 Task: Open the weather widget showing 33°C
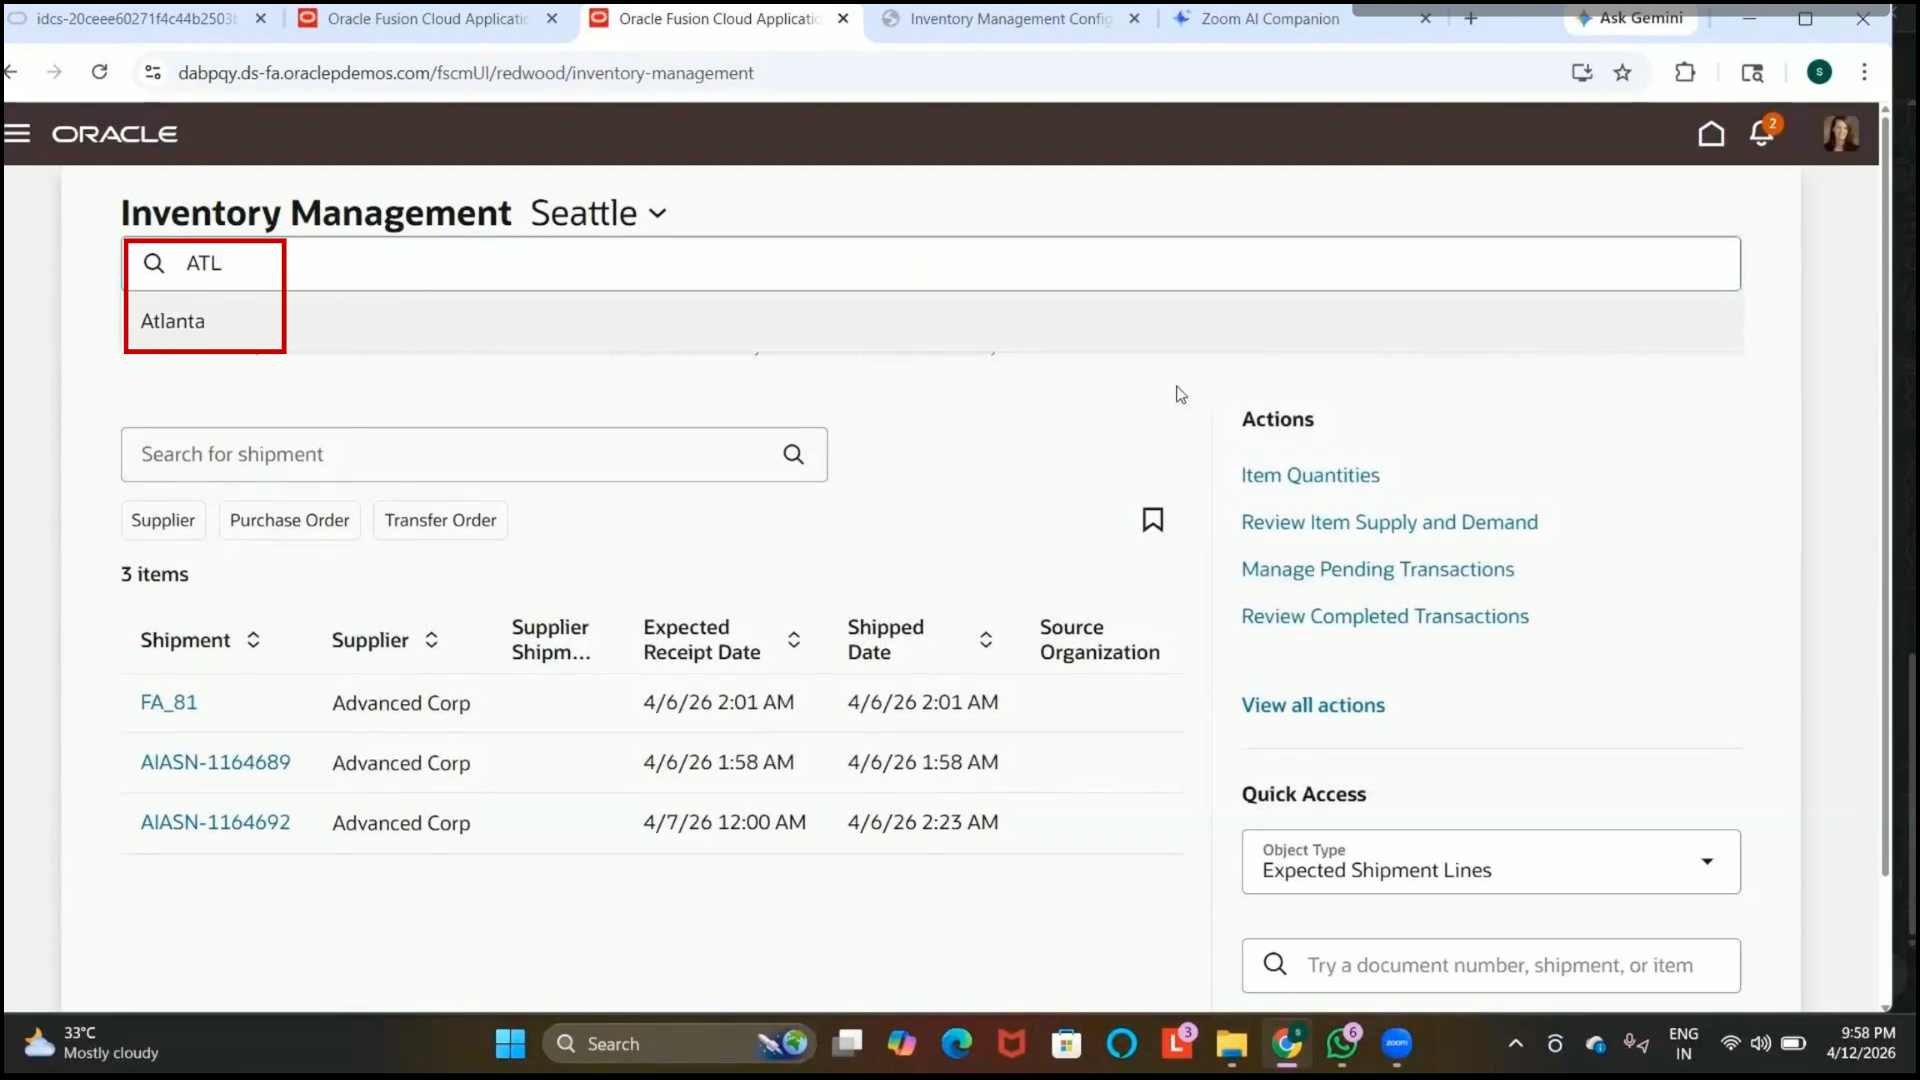(x=92, y=1043)
